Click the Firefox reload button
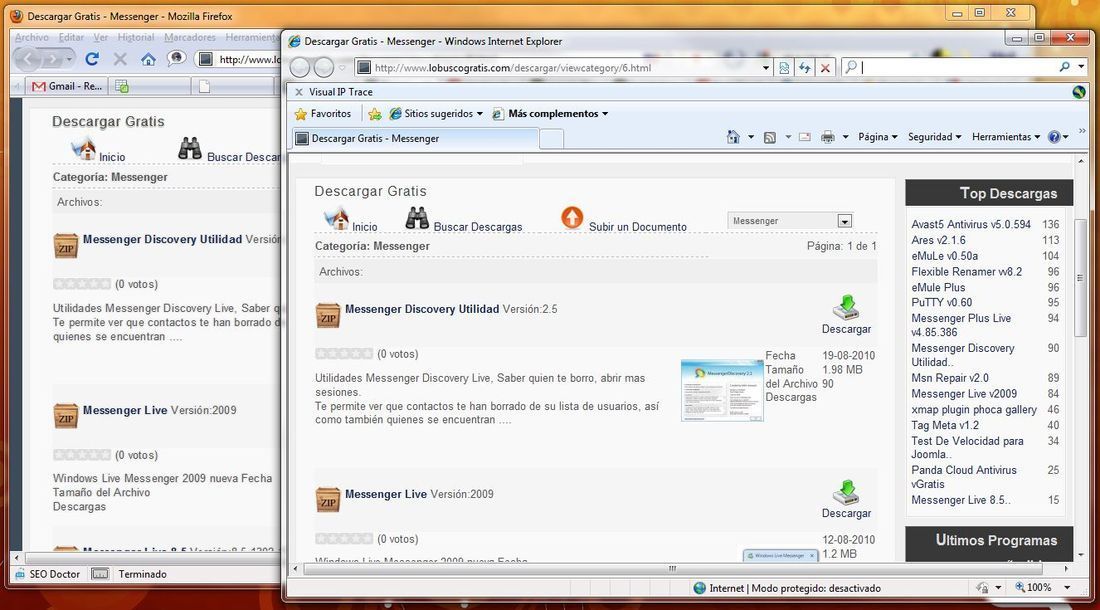 (92, 59)
